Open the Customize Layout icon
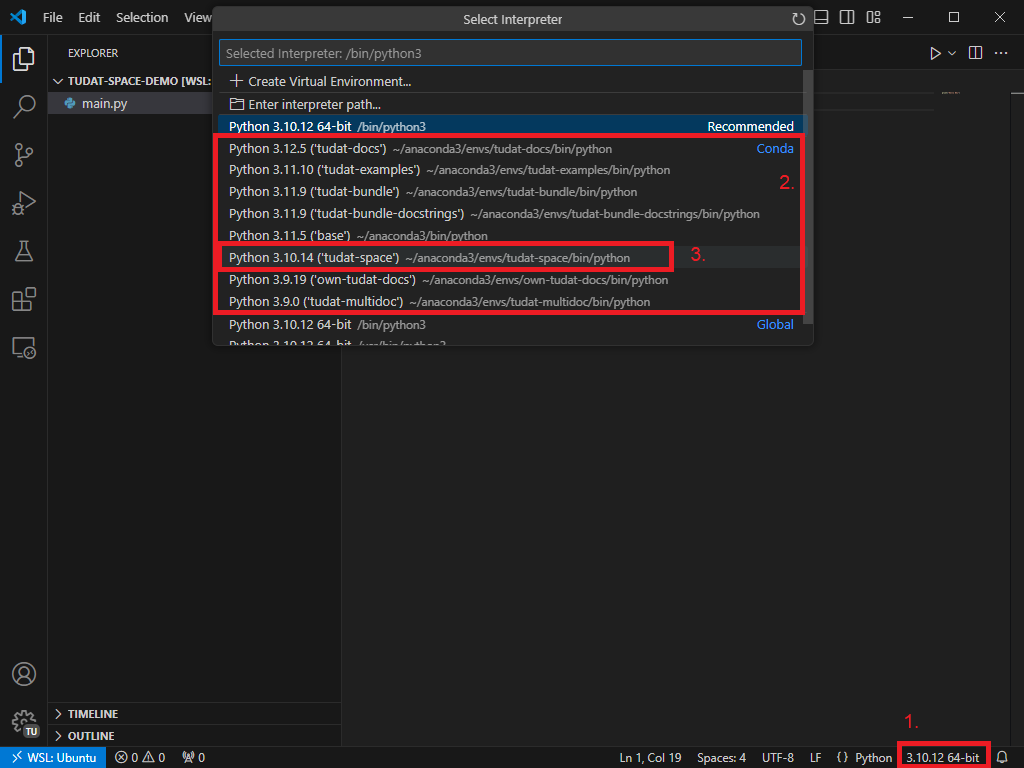1024x768 pixels. tap(873, 18)
